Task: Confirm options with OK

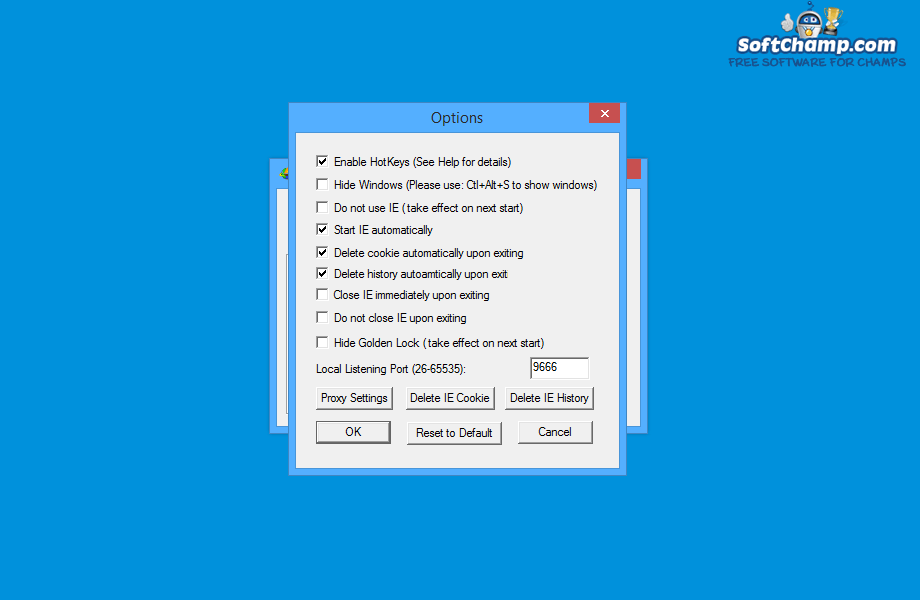Action: pos(353,432)
